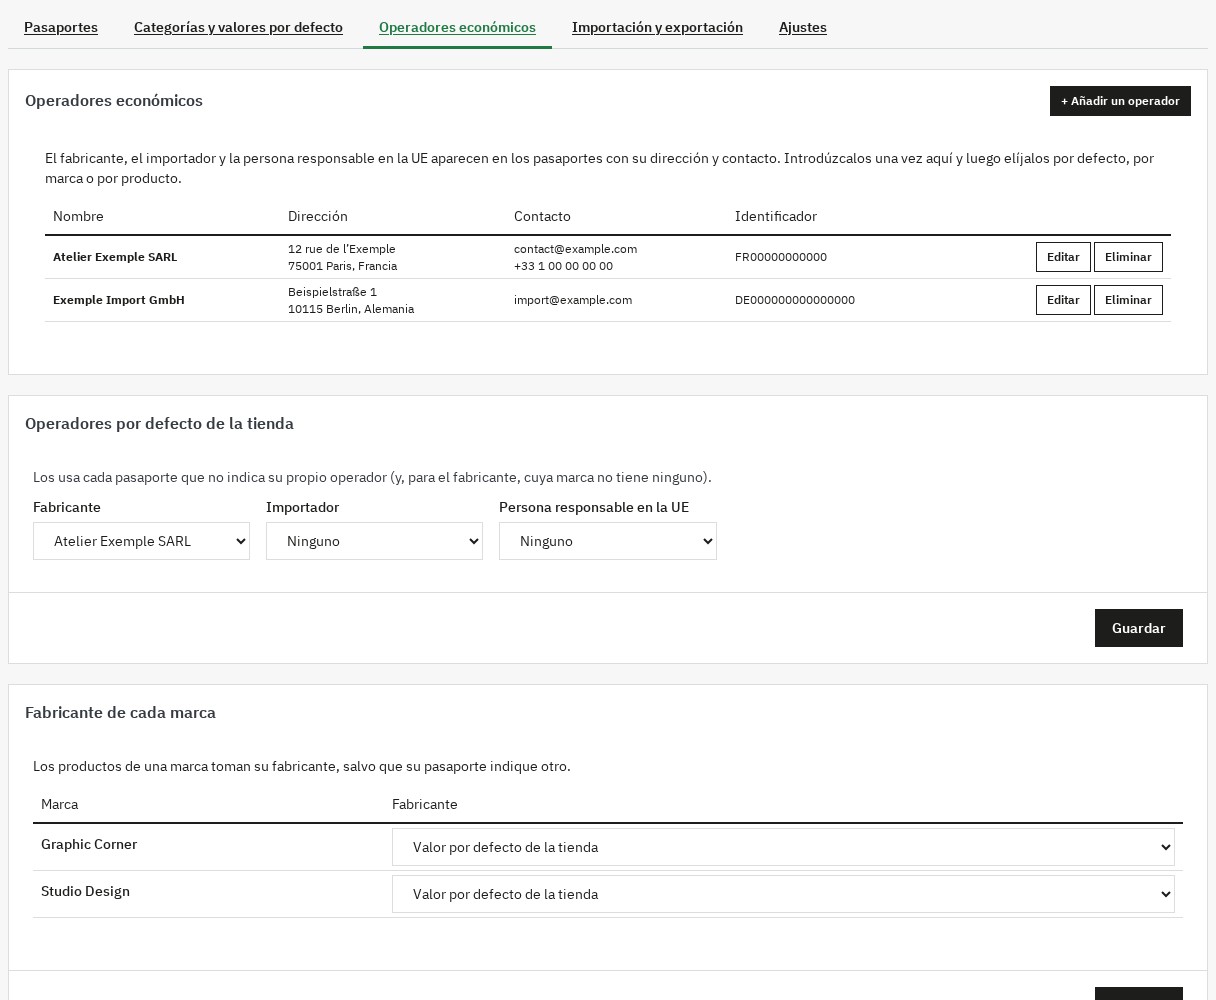Click the Studio Design brand name
The width and height of the screenshot is (1216, 1000).
point(85,891)
